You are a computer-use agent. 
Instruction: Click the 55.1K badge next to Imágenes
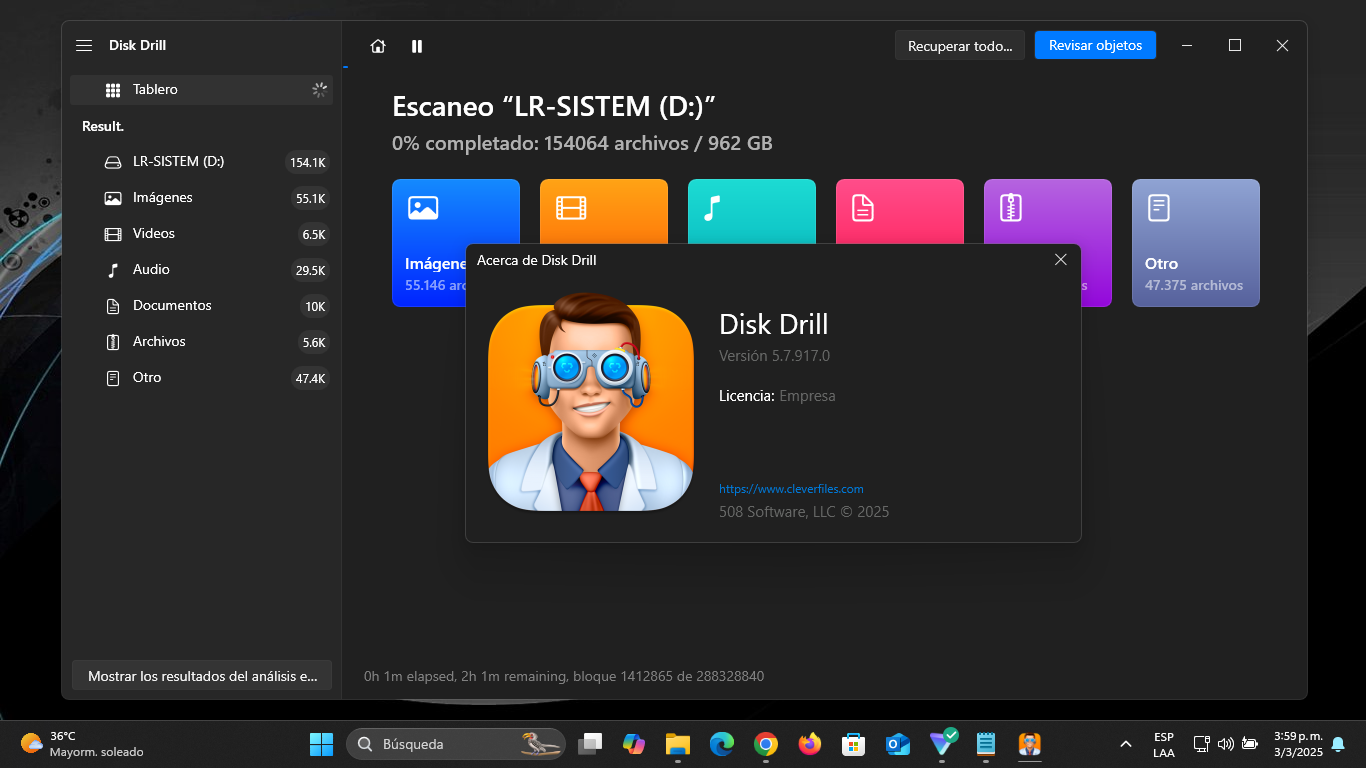pos(310,199)
